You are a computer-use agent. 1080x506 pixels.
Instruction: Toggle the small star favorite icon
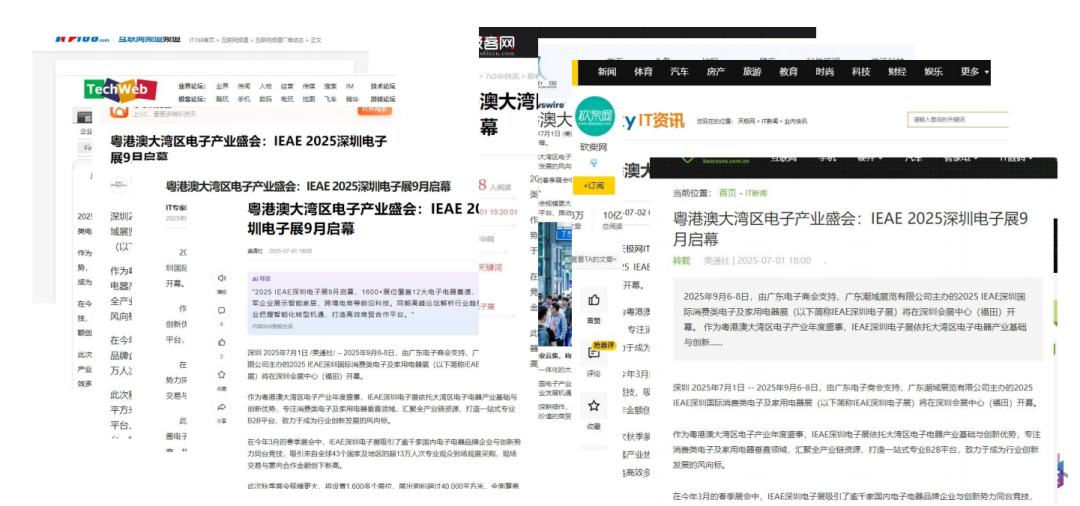pyautogui.click(x=221, y=375)
